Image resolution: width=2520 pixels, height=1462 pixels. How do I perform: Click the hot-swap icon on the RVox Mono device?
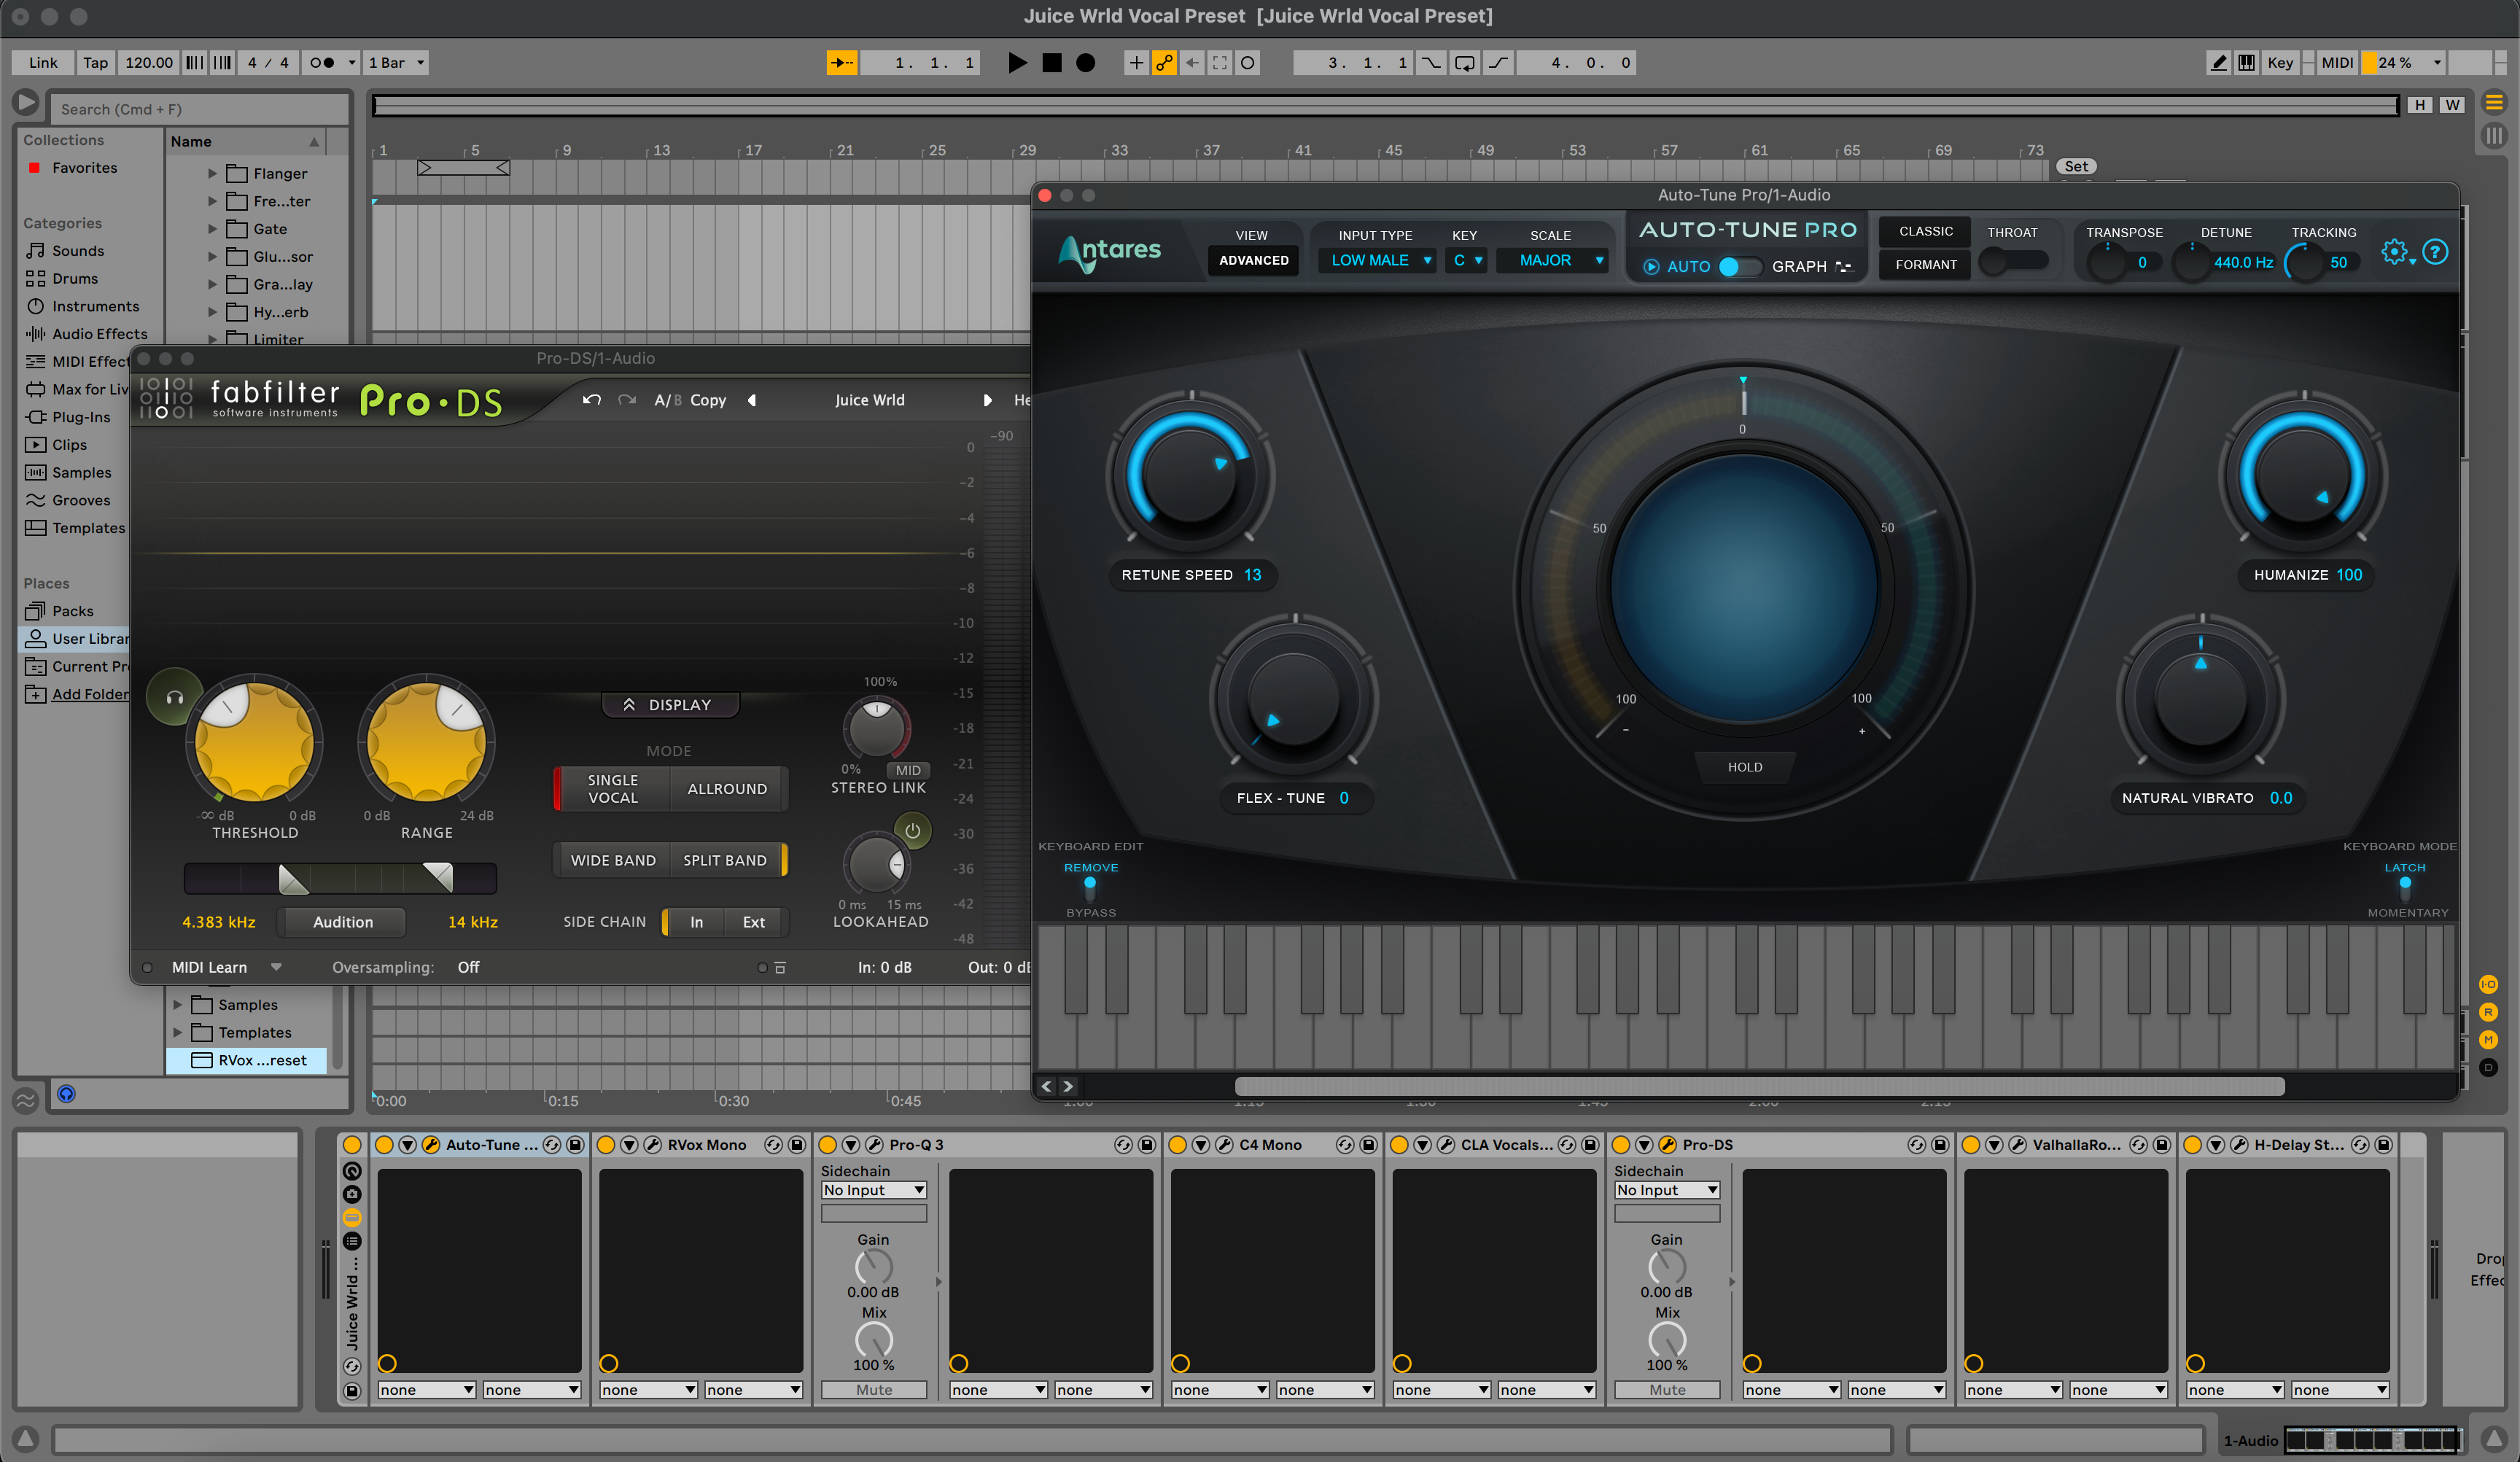(x=773, y=1145)
